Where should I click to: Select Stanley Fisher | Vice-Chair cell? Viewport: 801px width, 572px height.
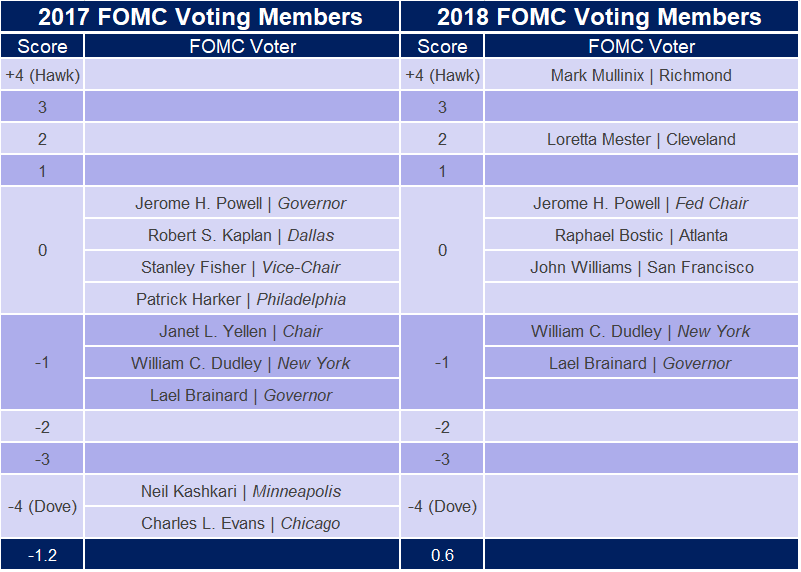pos(241,267)
